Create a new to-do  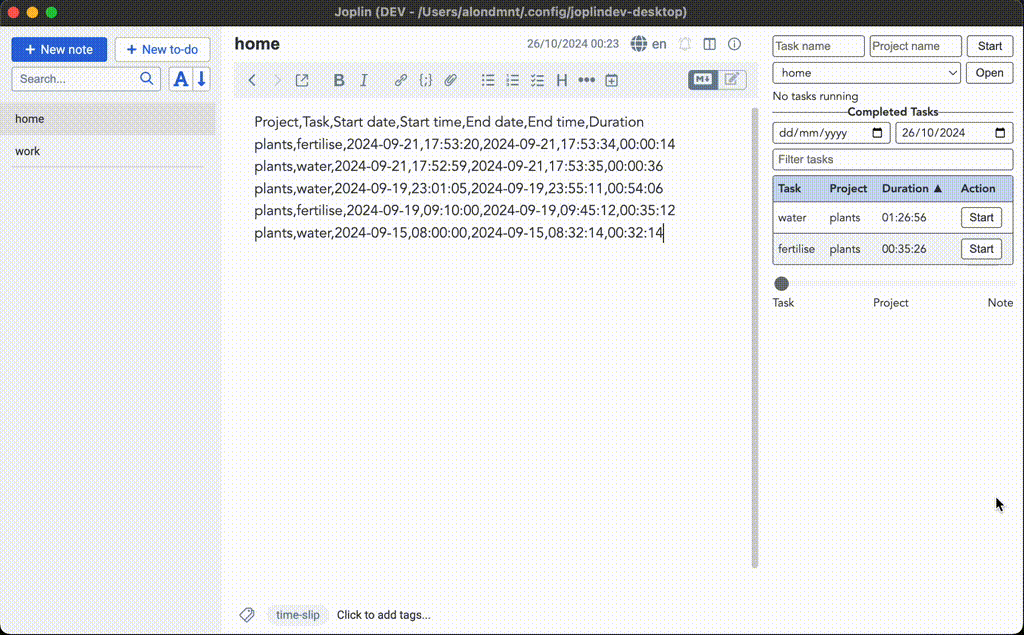163,50
